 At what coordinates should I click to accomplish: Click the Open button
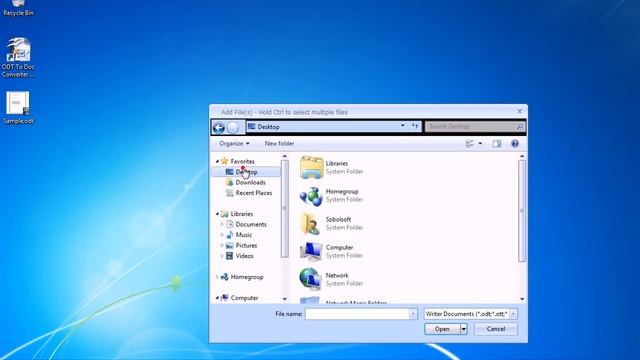[x=442, y=329]
